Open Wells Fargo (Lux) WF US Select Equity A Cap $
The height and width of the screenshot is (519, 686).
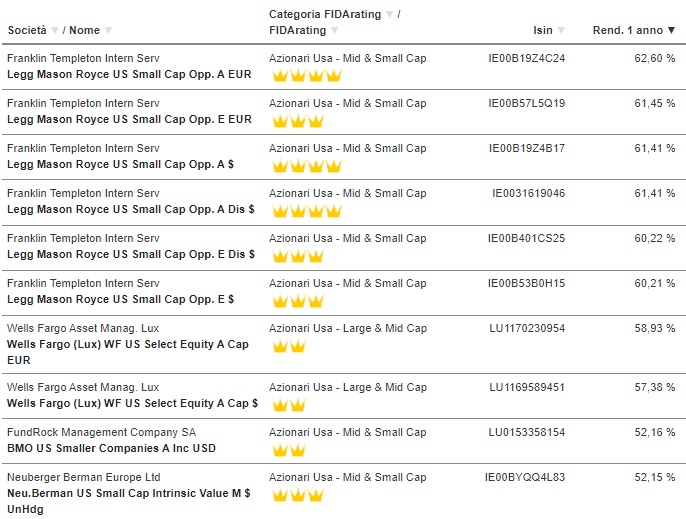(x=133, y=403)
